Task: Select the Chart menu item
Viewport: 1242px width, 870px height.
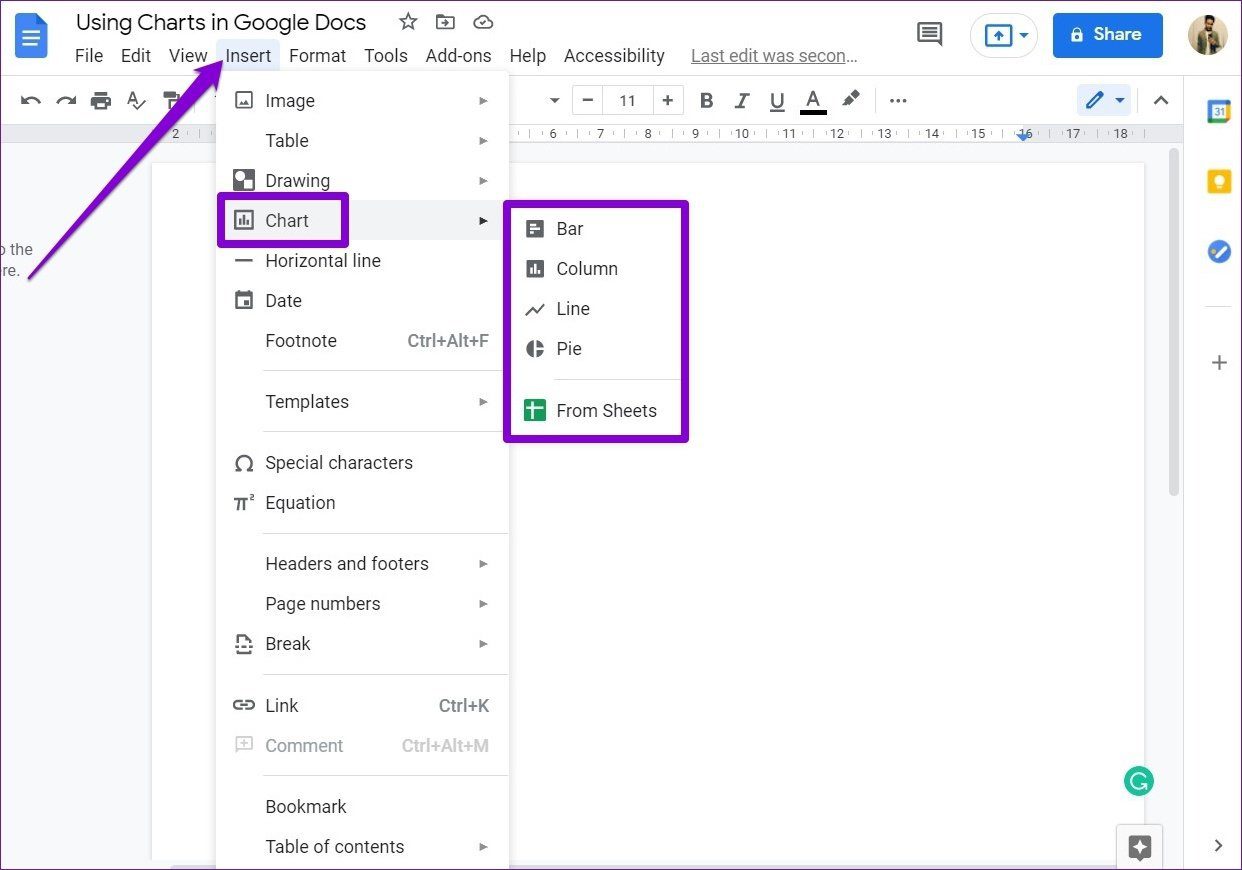Action: tap(362, 220)
